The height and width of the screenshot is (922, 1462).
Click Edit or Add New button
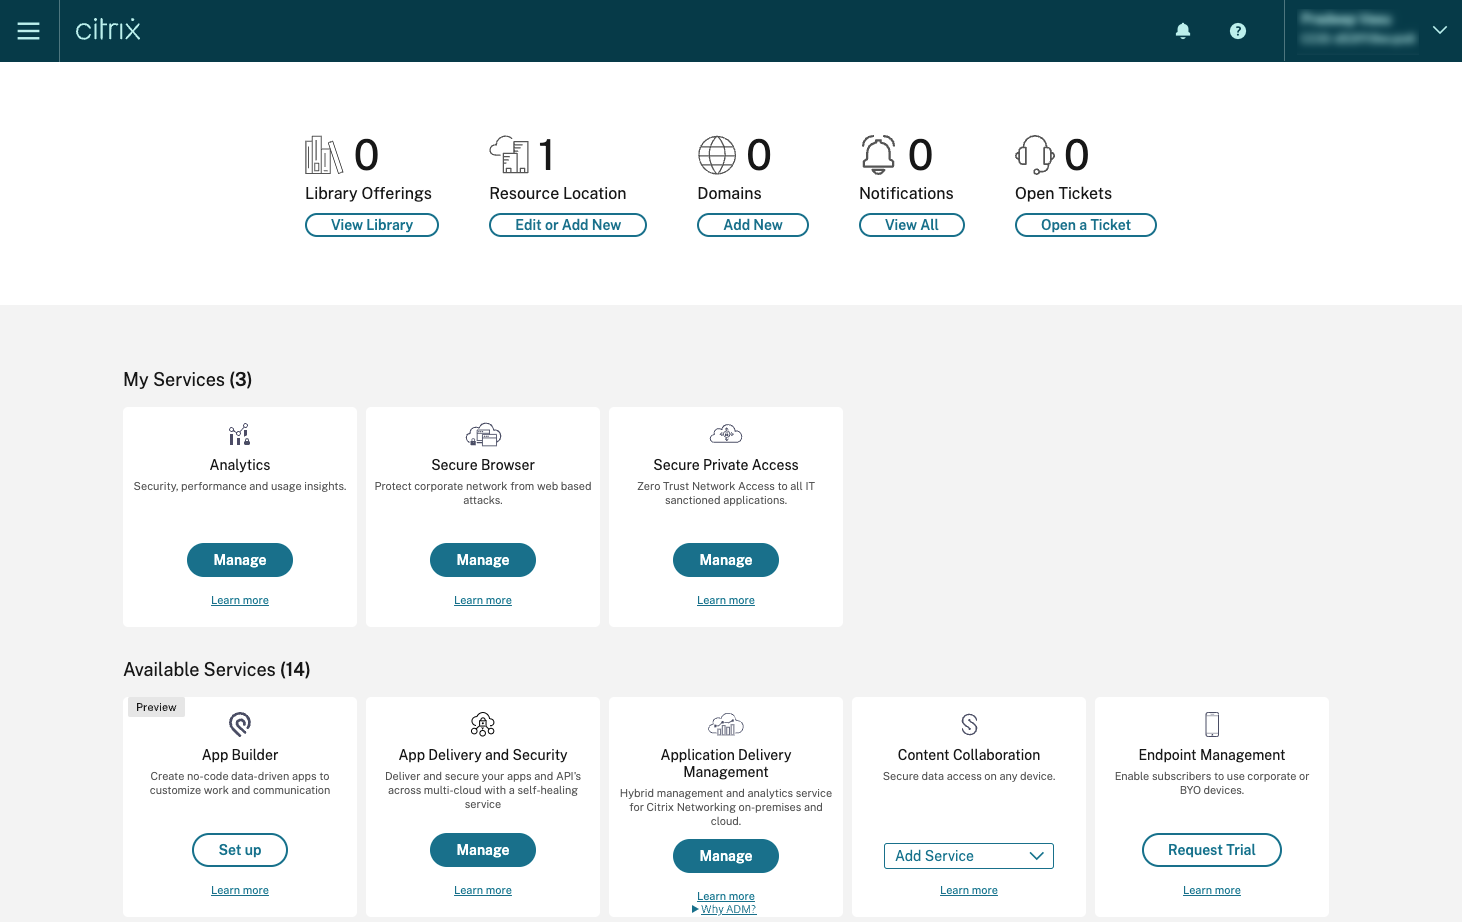tap(568, 225)
